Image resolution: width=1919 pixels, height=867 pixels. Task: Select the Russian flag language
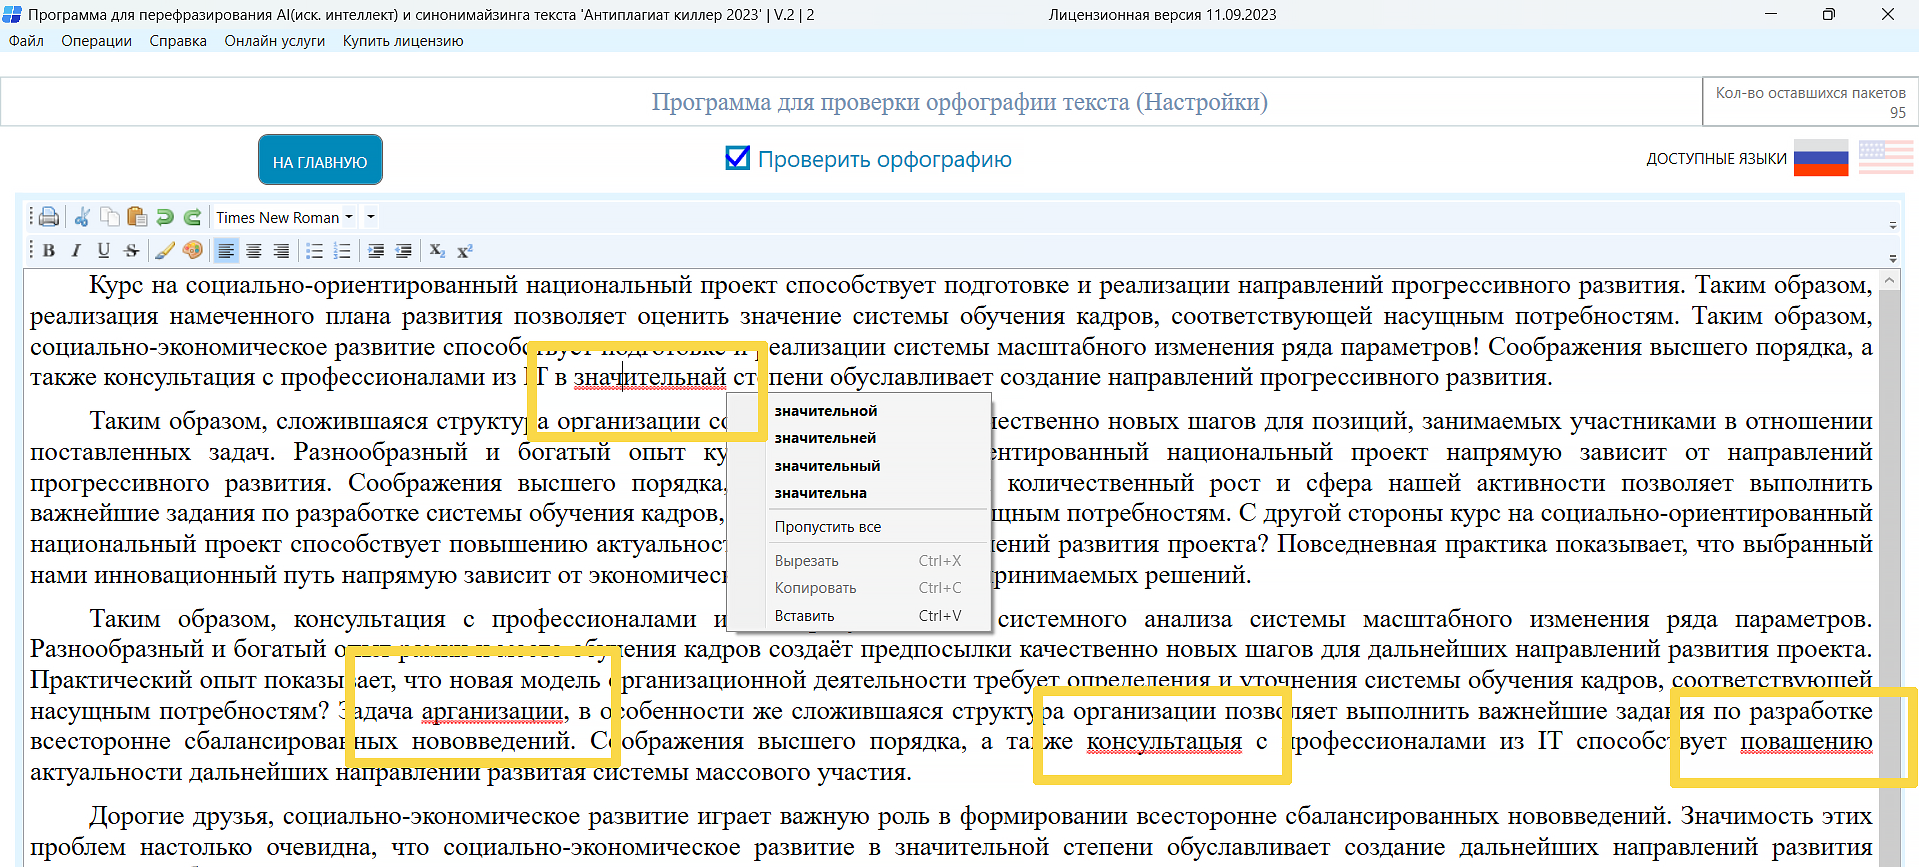(1821, 158)
